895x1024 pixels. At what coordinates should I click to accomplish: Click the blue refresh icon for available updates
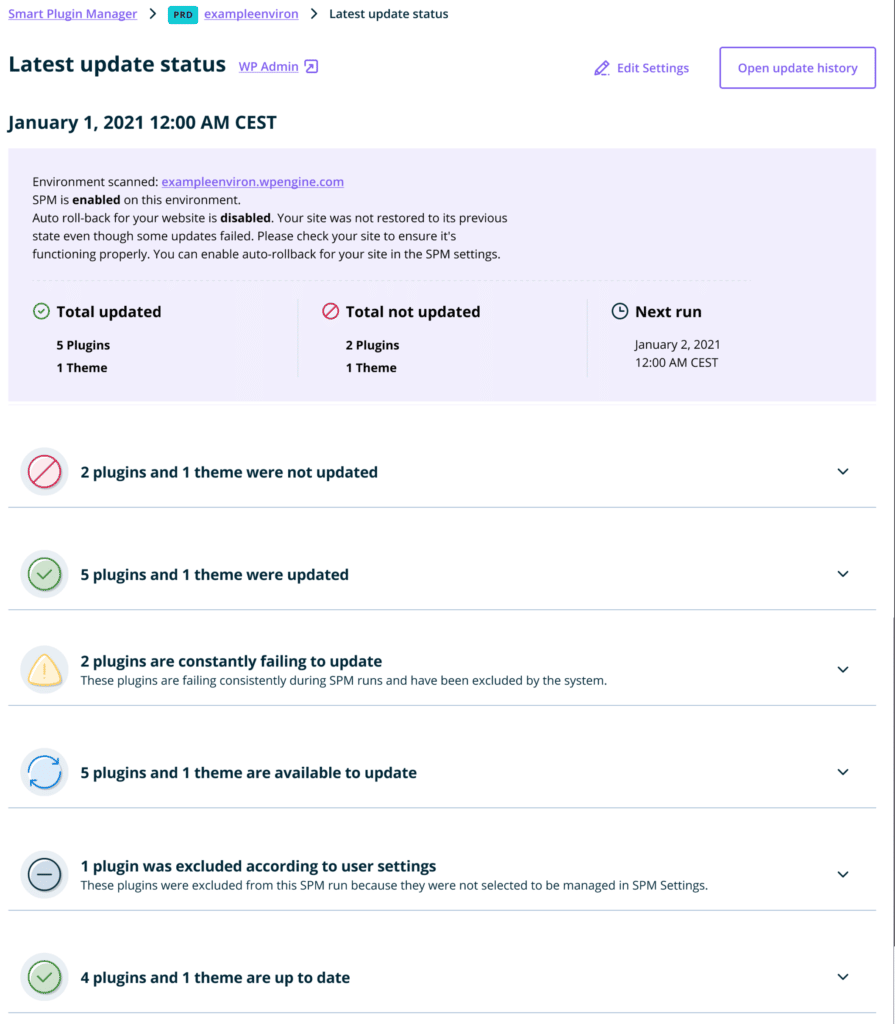[44, 772]
